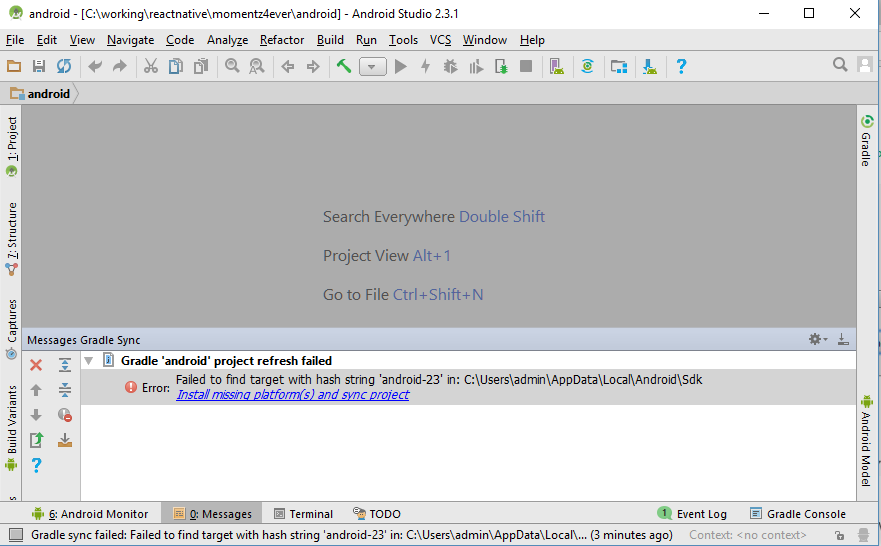Click the Save All icon
Viewport: 881px width, 546px height.
point(39,66)
